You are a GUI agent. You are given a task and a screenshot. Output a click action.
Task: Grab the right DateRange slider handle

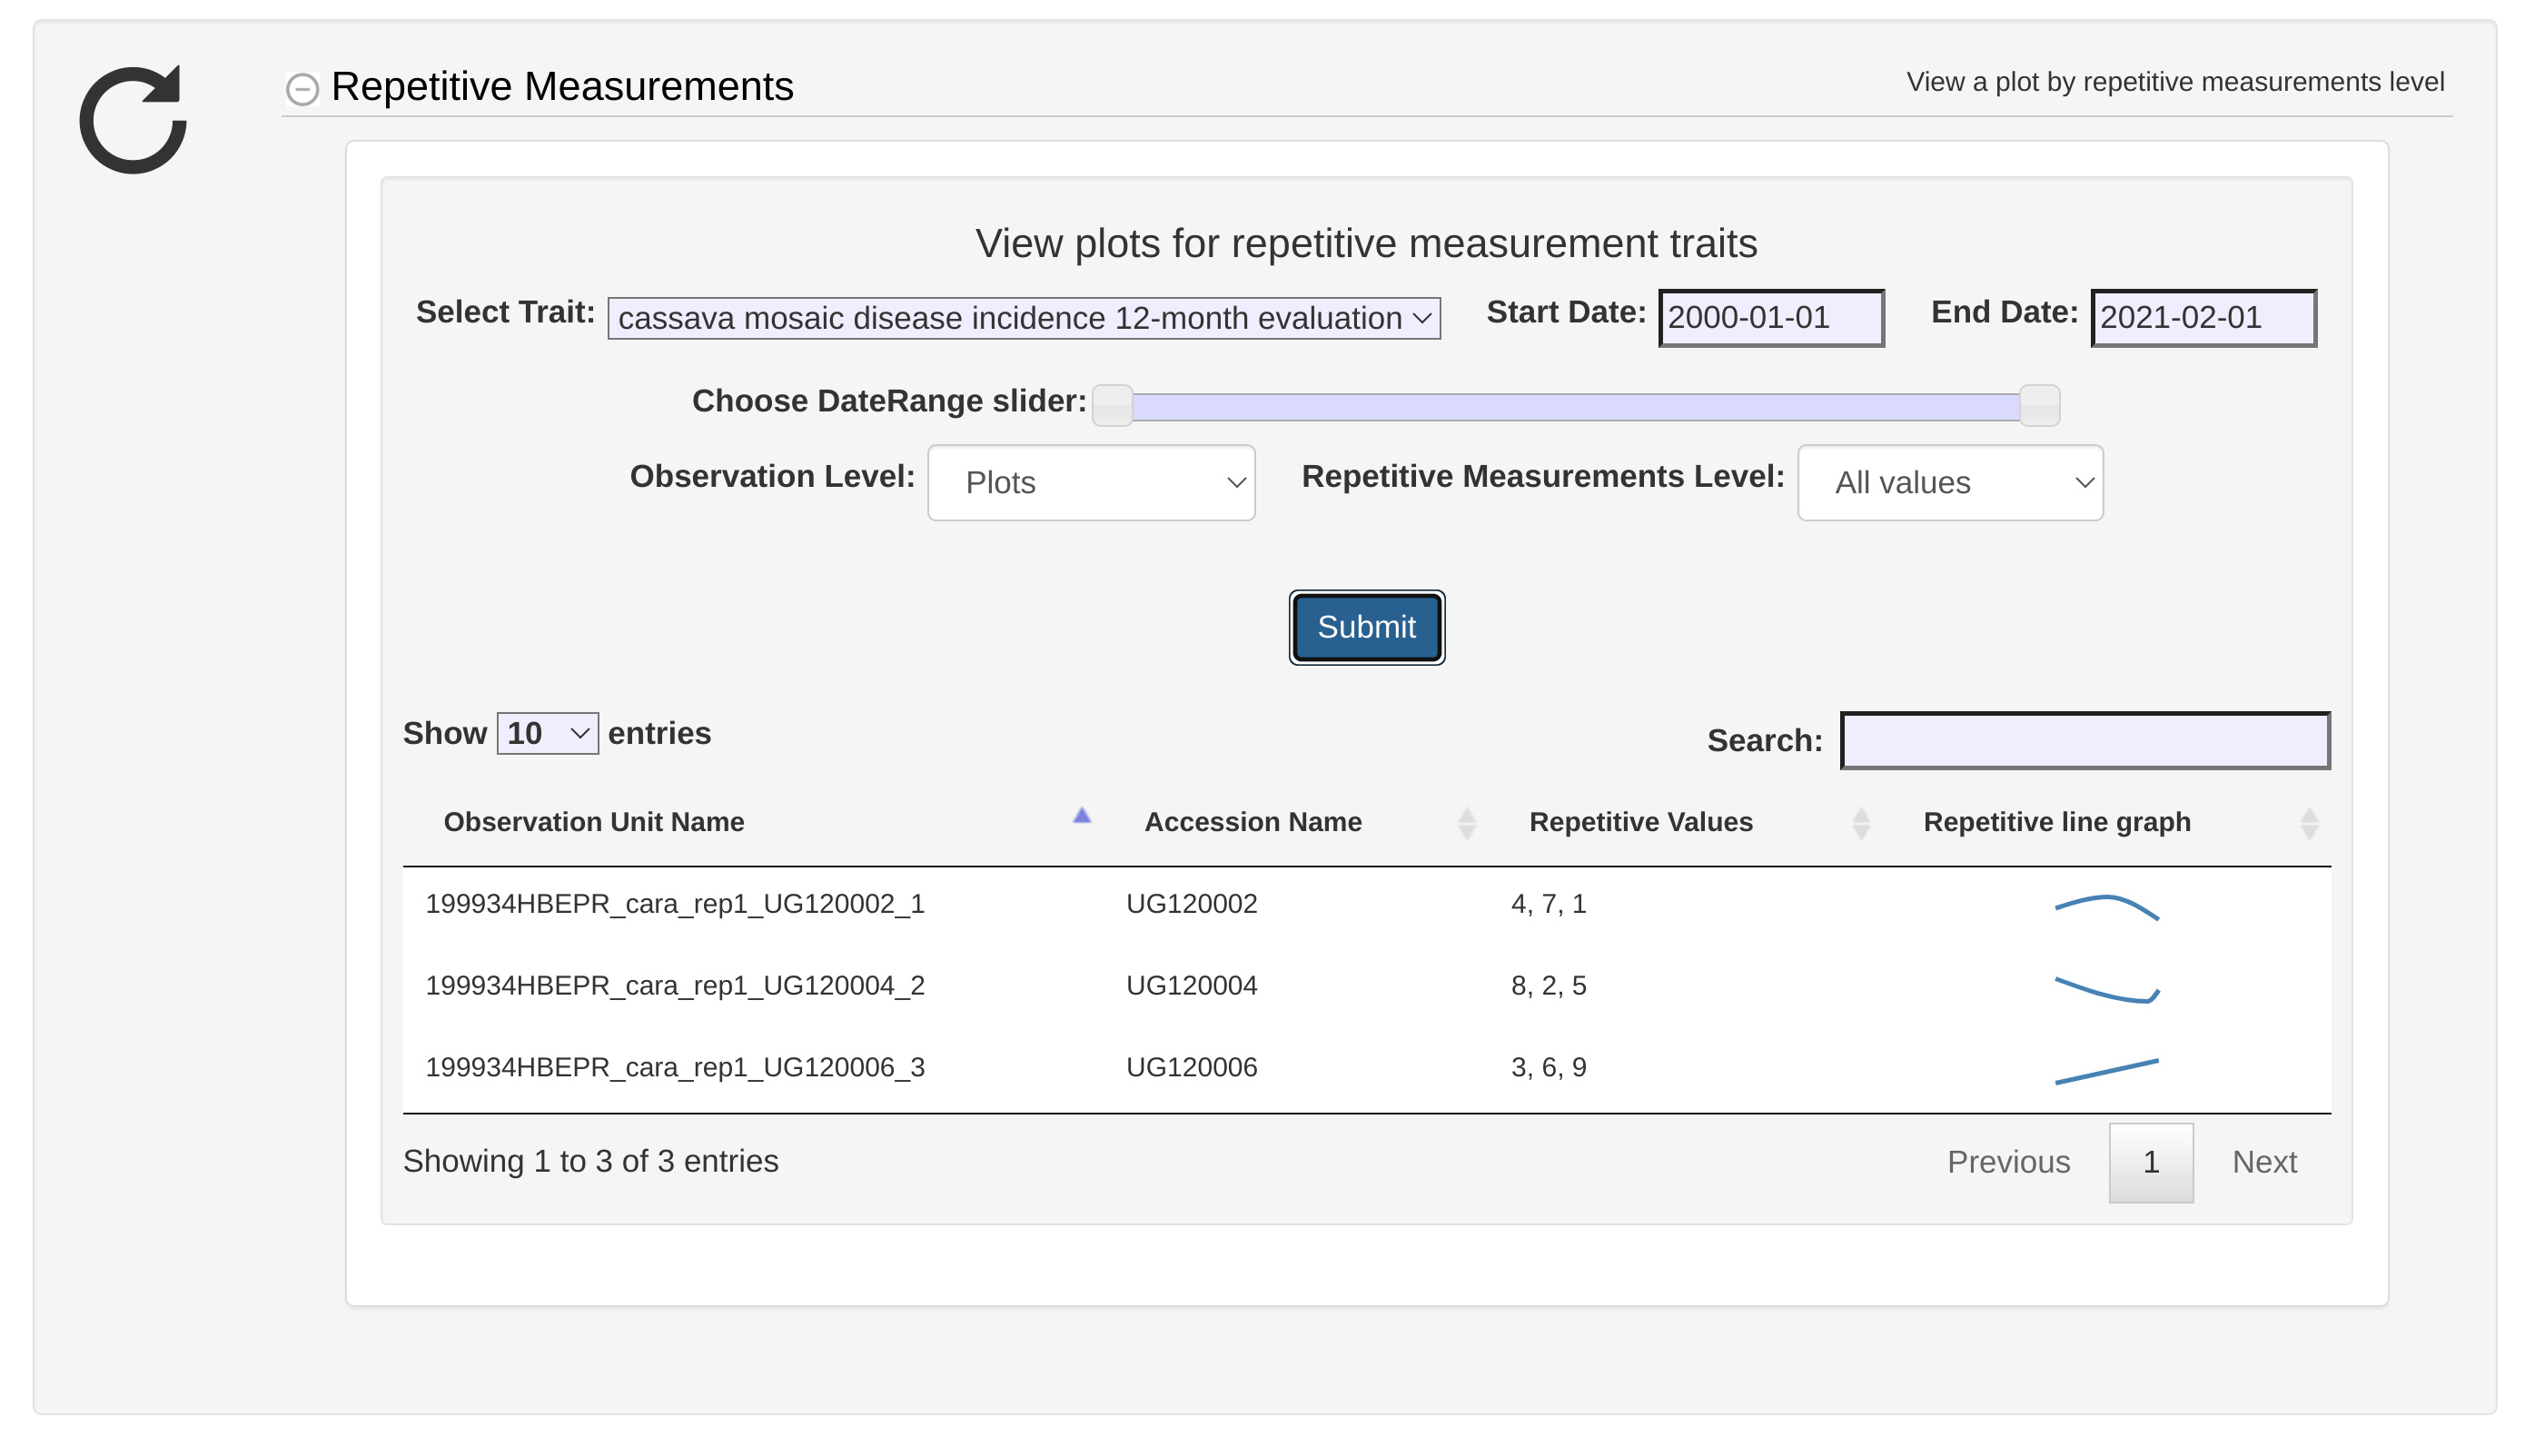(x=2039, y=405)
